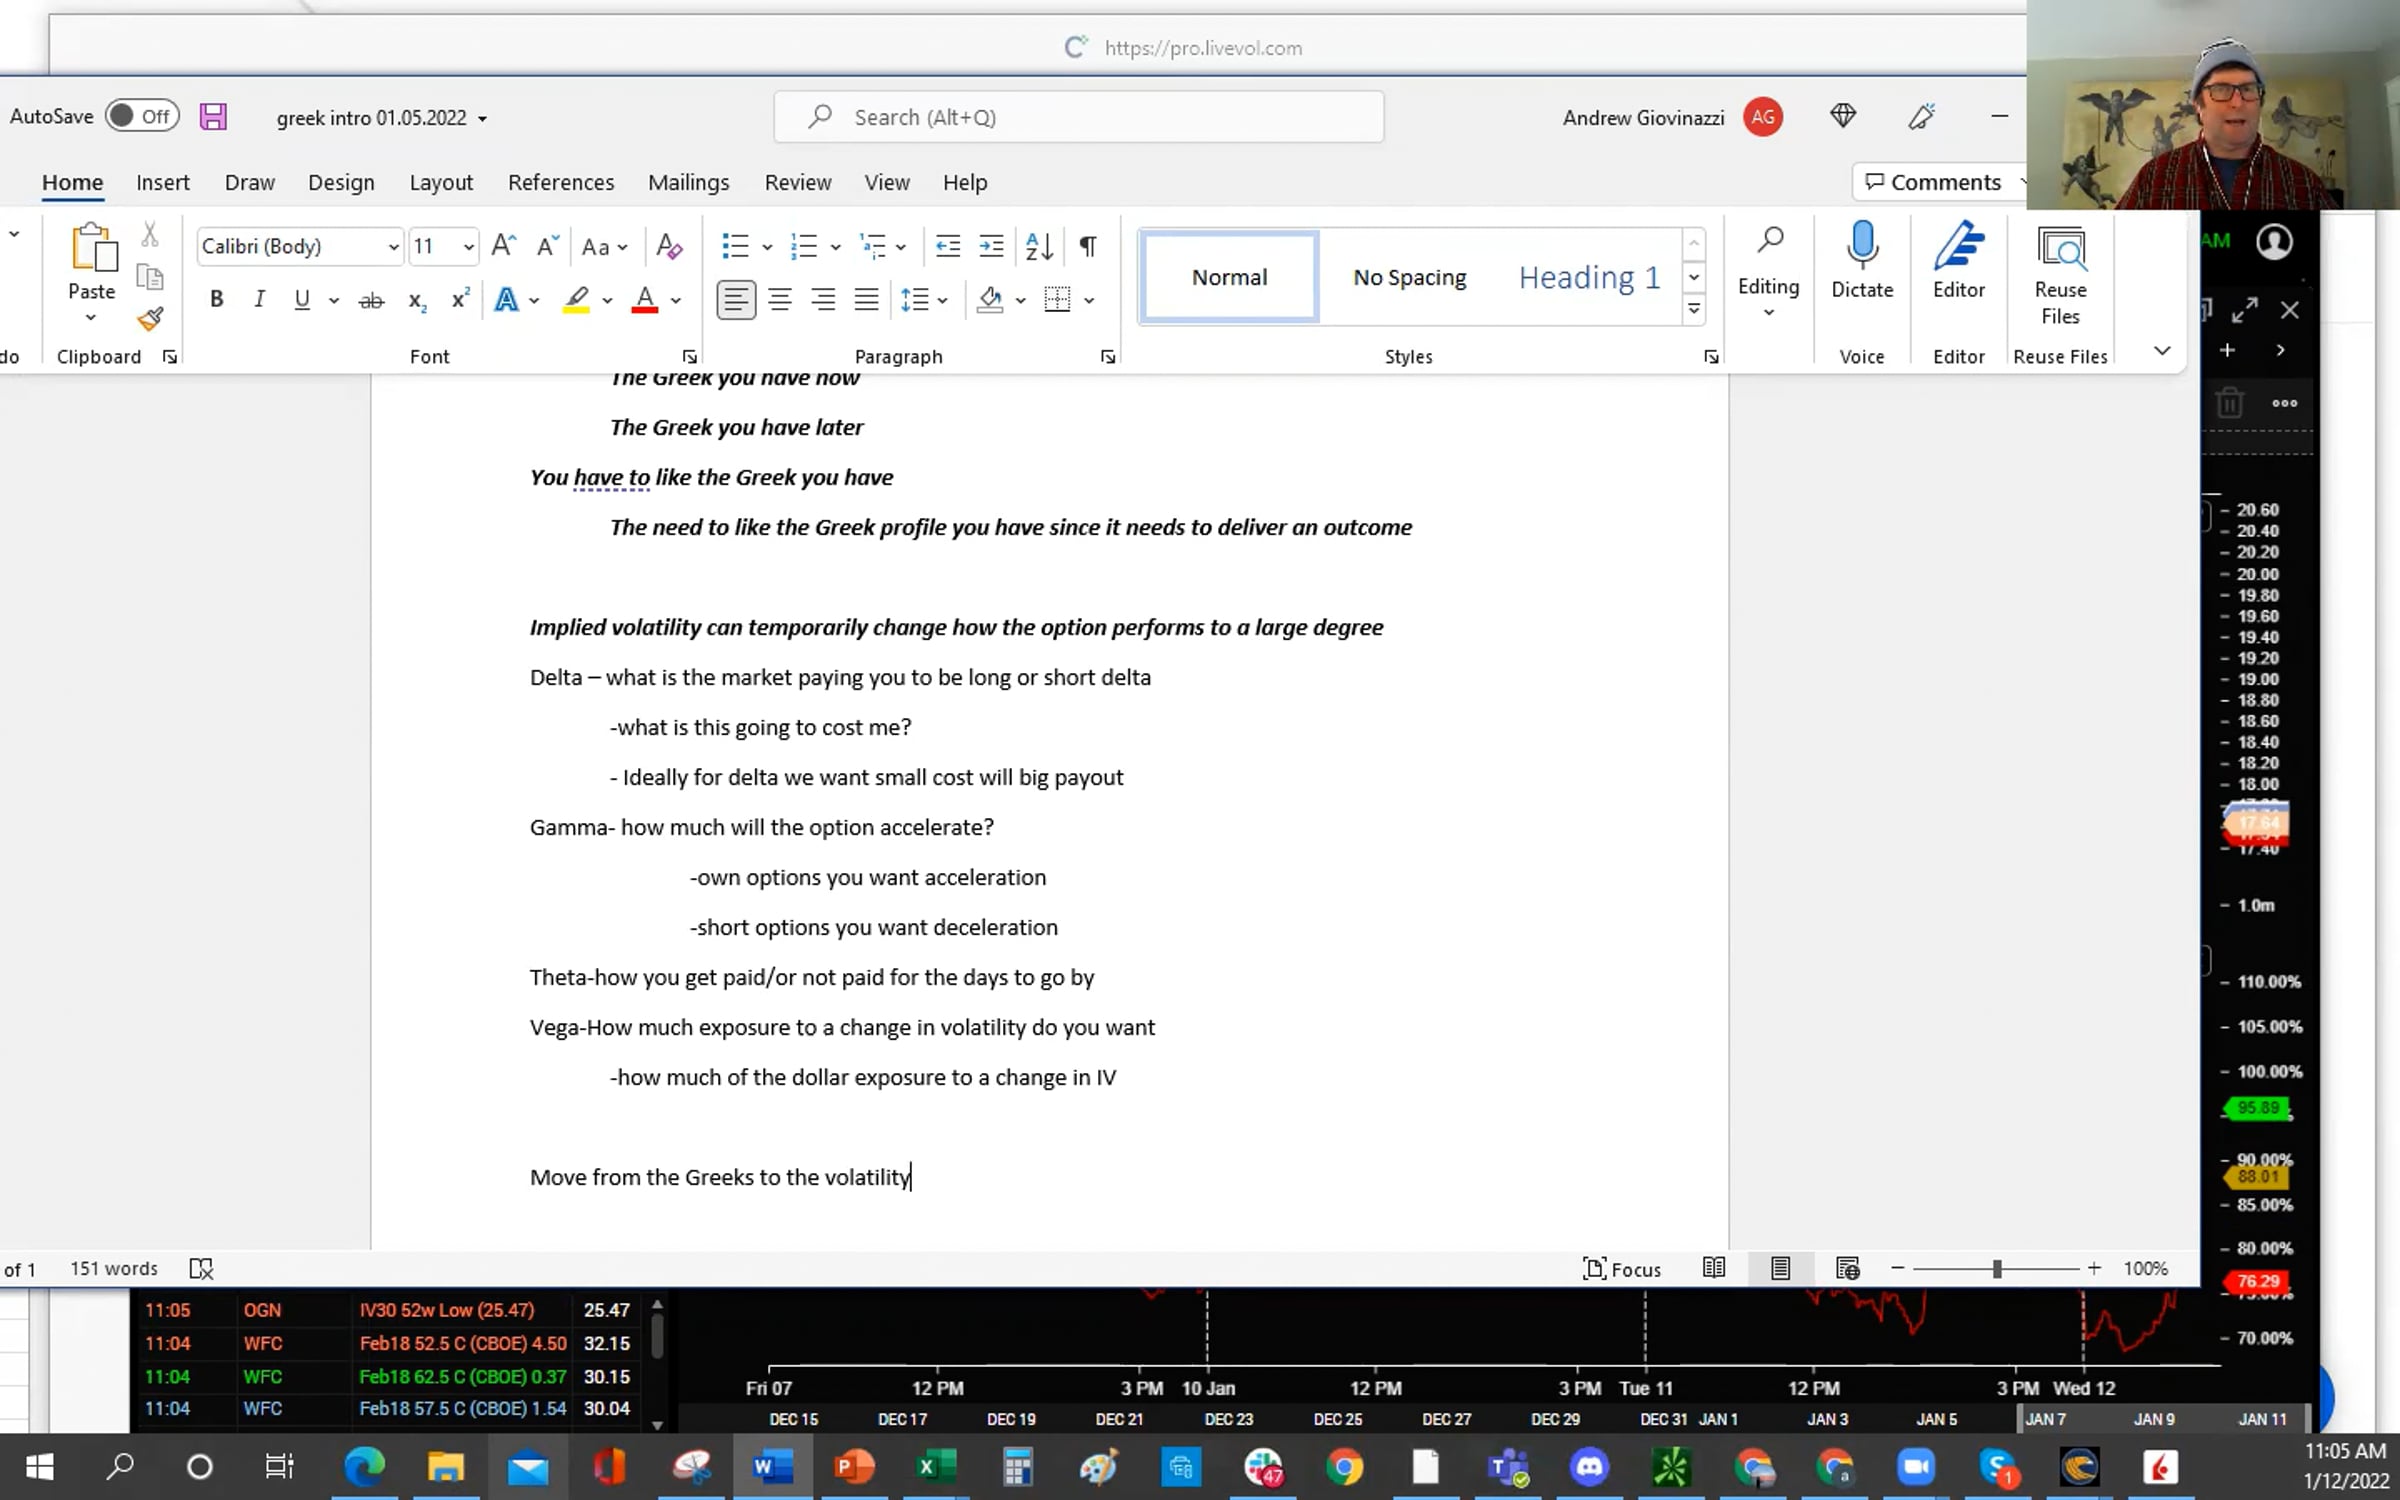
Task: Toggle italic formatting
Action: point(259,299)
